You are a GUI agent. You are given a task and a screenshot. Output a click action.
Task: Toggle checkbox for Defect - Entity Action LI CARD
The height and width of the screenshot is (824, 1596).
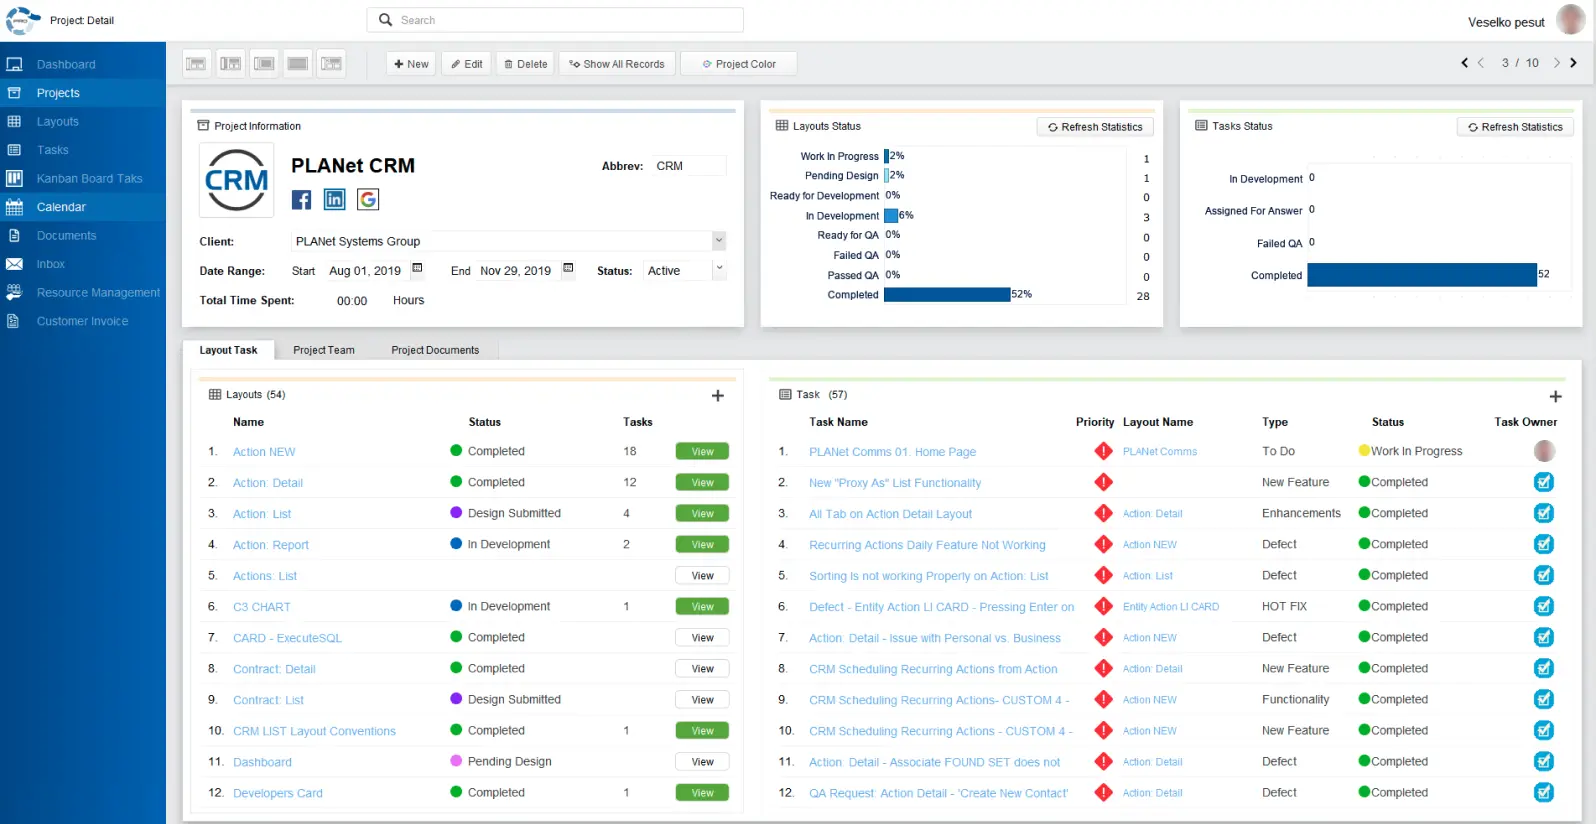coord(1544,606)
